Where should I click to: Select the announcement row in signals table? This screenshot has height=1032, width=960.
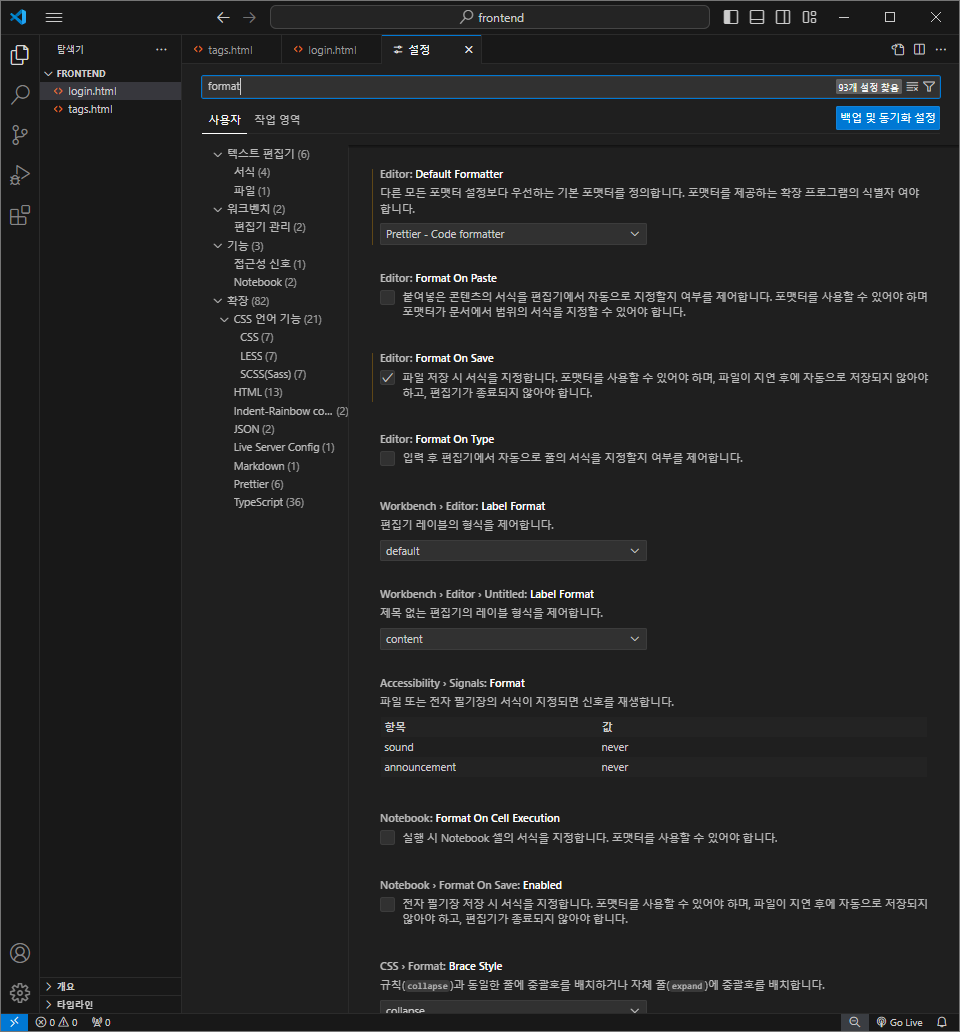tap(653, 767)
